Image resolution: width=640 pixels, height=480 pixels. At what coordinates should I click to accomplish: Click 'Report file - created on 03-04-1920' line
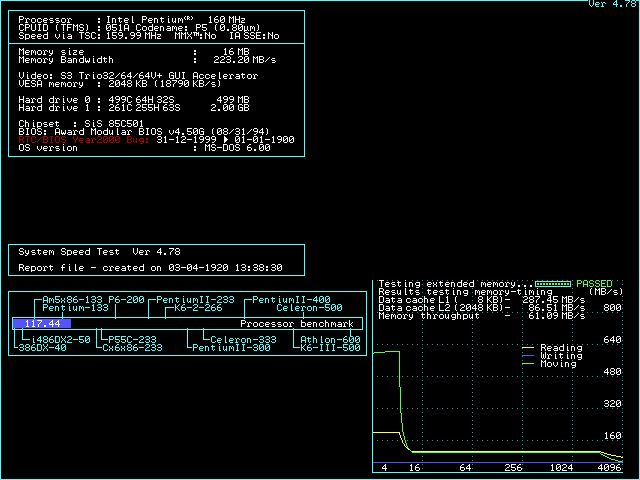coord(151,268)
